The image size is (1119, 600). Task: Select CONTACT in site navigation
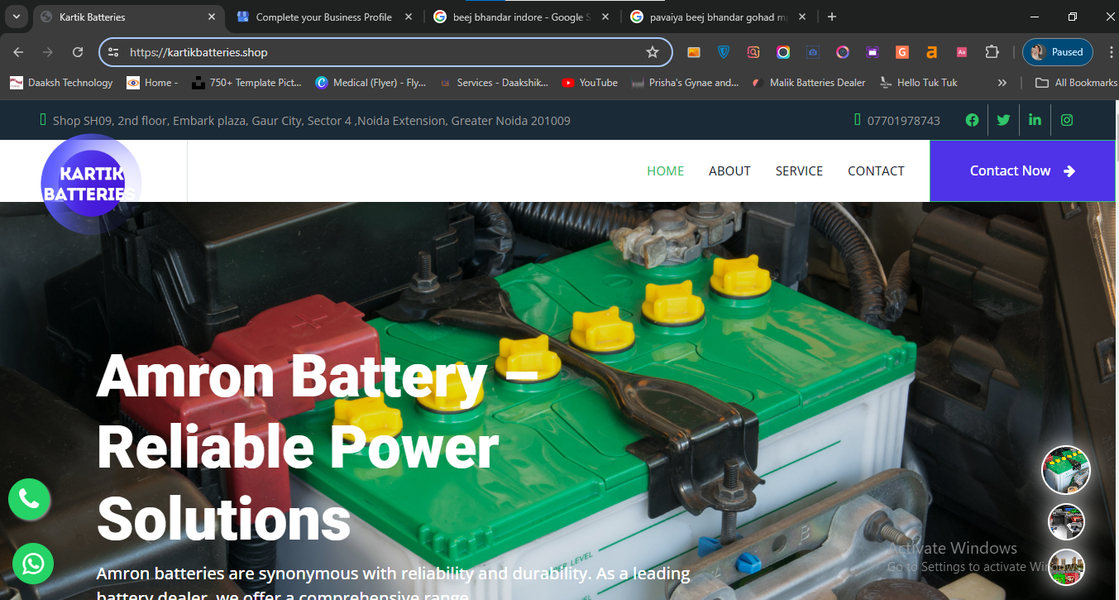point(876,171)
